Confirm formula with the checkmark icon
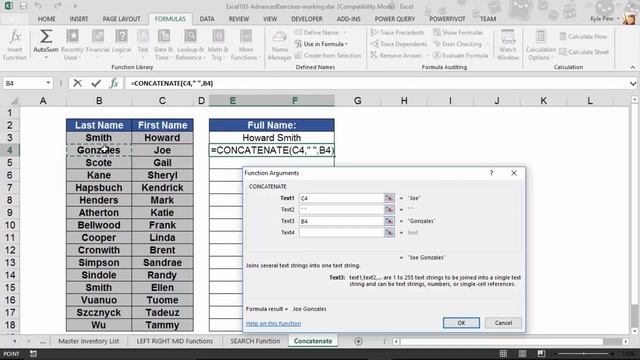640x360 pixels. 96,83
